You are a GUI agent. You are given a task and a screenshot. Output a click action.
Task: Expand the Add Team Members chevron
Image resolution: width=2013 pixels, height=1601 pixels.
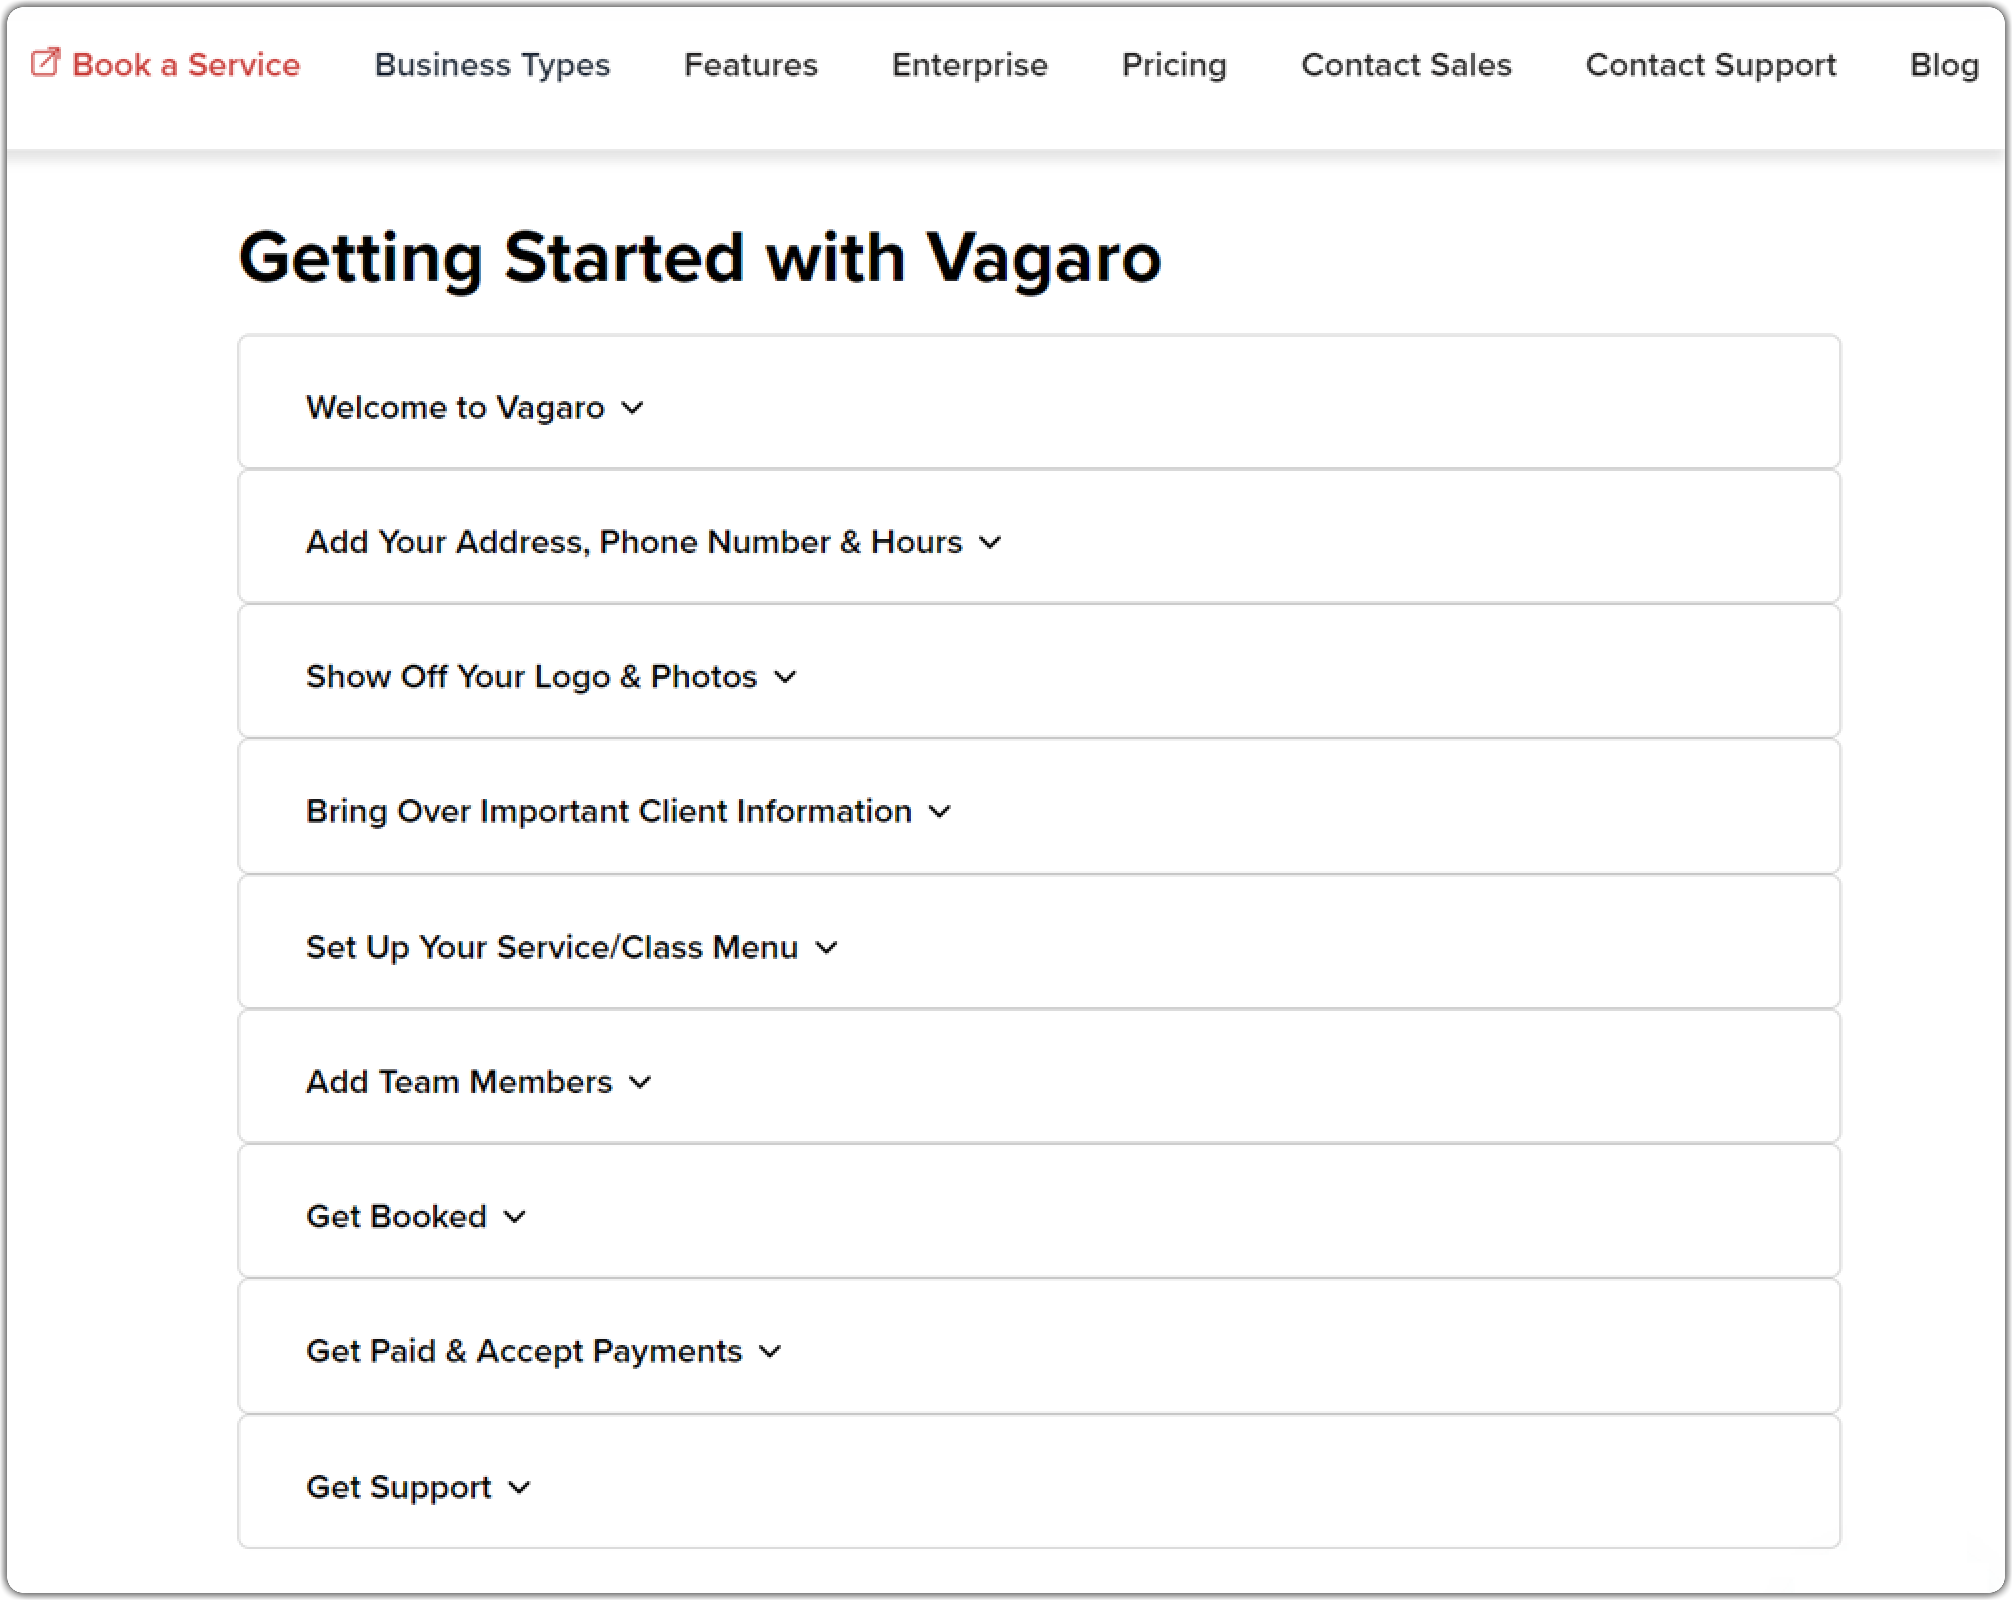640,1082
